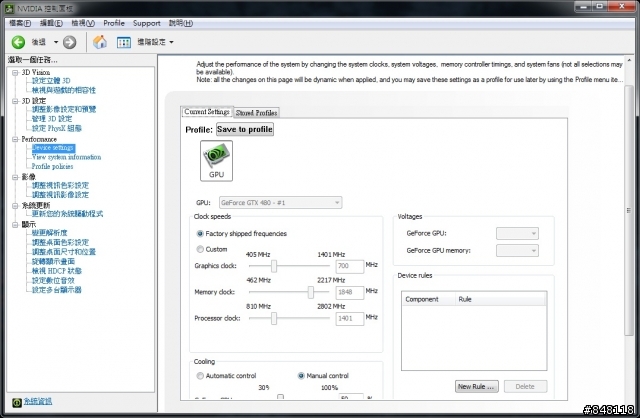Switch to Current Settings tab
This screenshot has width=640, height=418.
click(207, 112)
